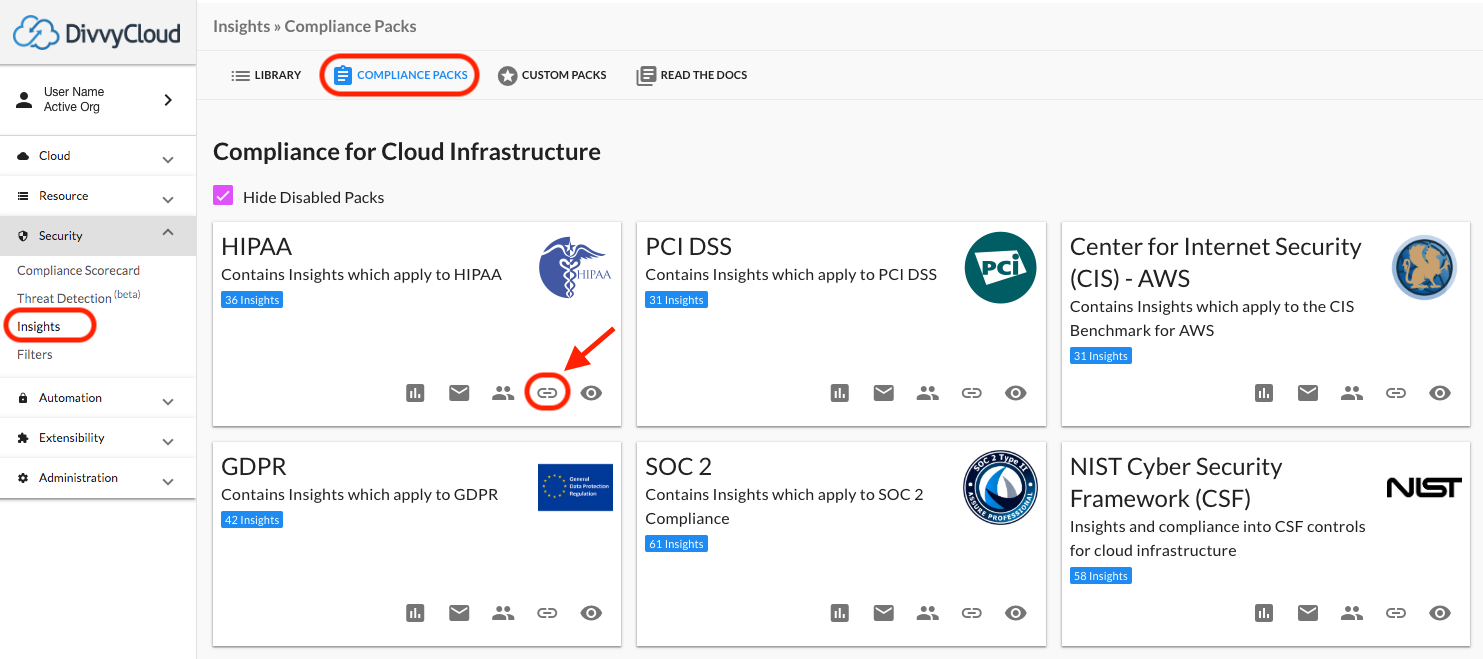This screenshot has height=659, width=1483.
Task: Click the DivvyCloud logo
Action: (x=97, y=33)
